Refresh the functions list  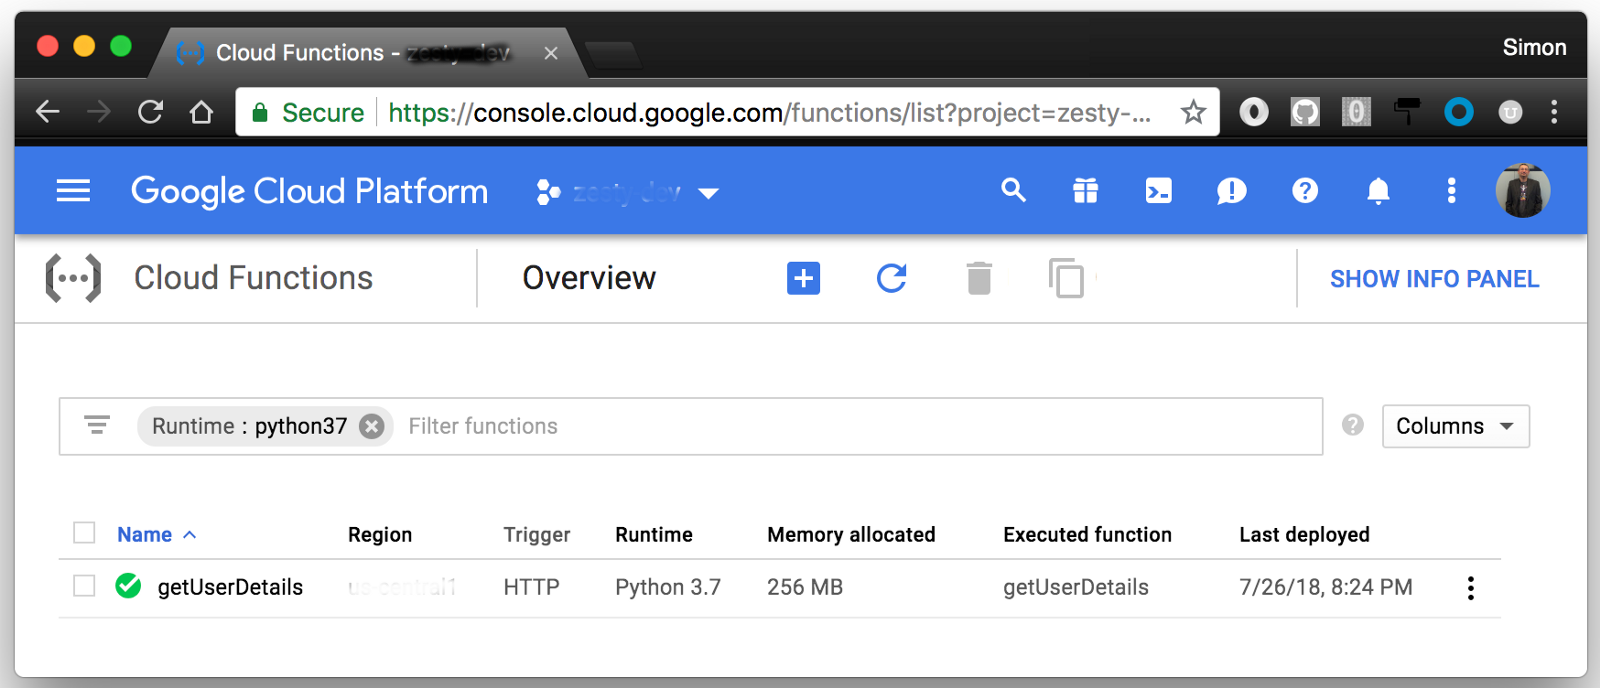click(x=891, y=278)
